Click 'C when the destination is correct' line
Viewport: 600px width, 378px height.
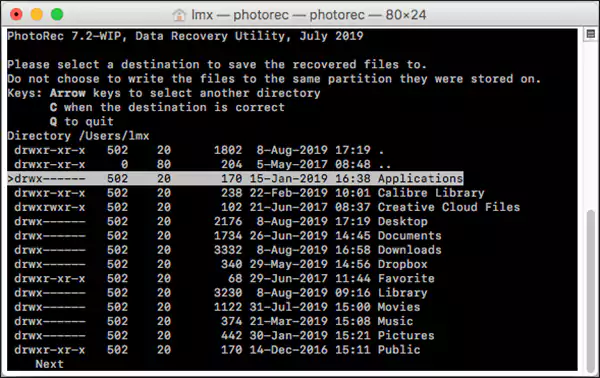[x=167, y=108]
